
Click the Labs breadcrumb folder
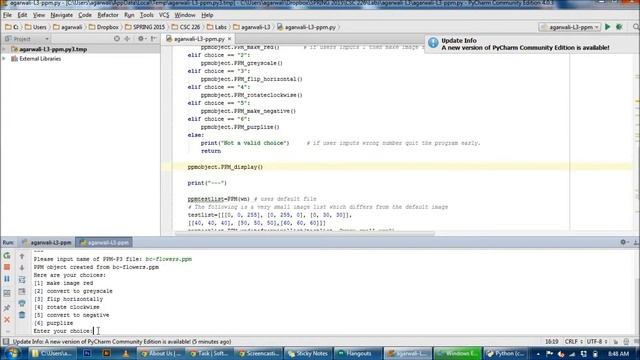coord(217,27)
